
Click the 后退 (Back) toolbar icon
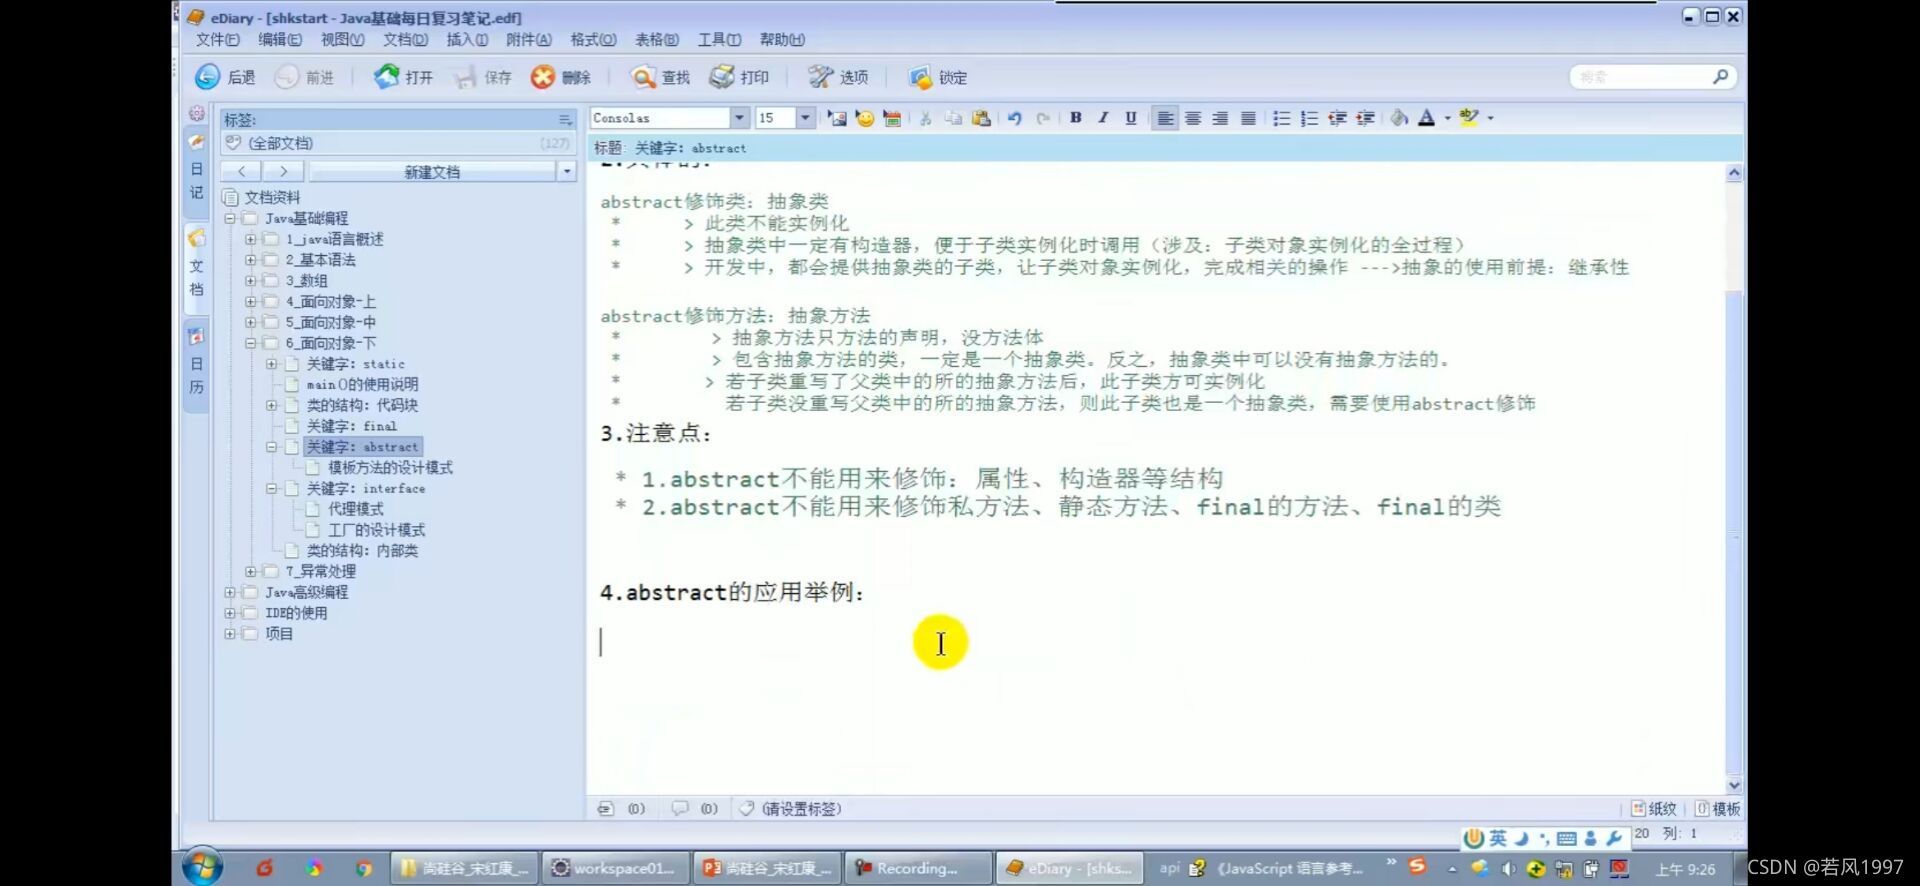click(x=207, y=77)
